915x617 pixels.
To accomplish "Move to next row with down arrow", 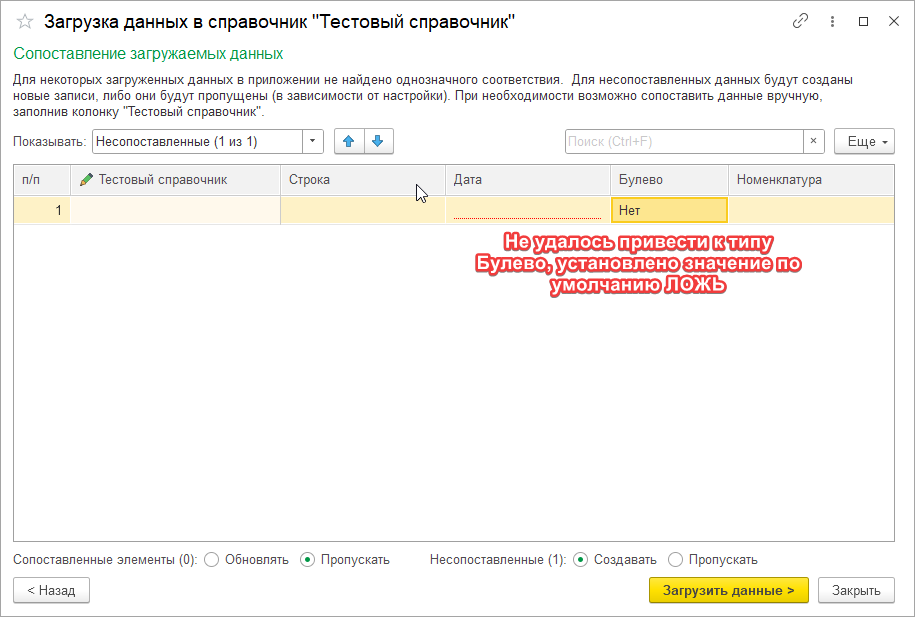I will [378, 142].
